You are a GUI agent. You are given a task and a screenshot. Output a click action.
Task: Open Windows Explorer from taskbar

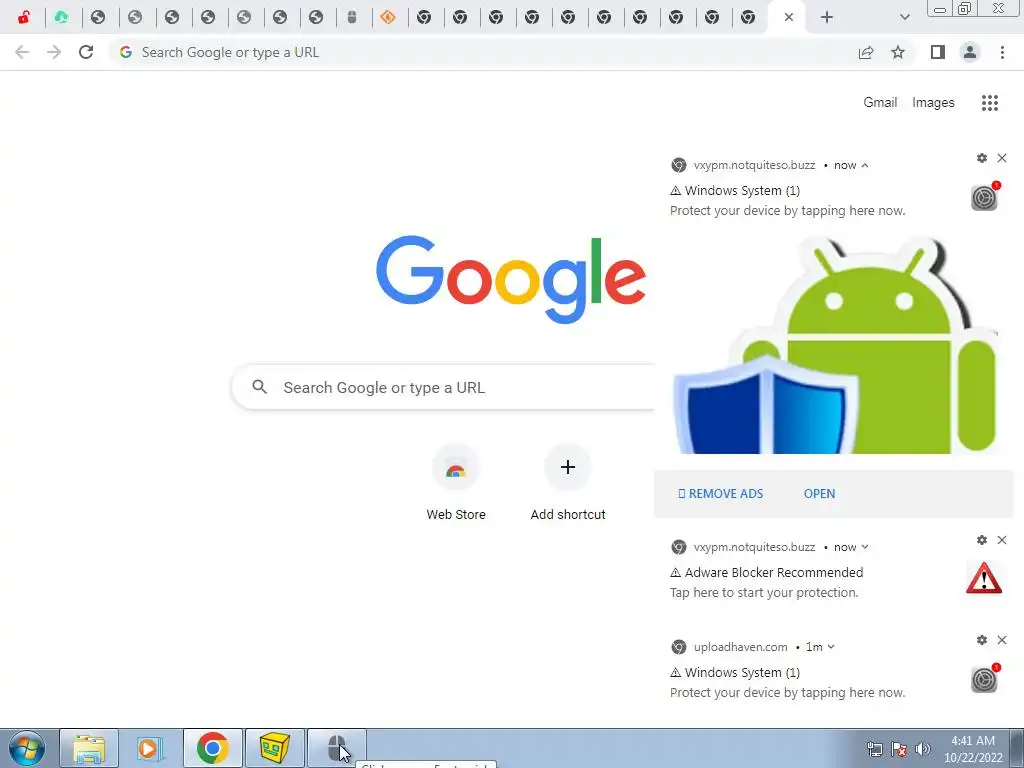tap(89, 748)
